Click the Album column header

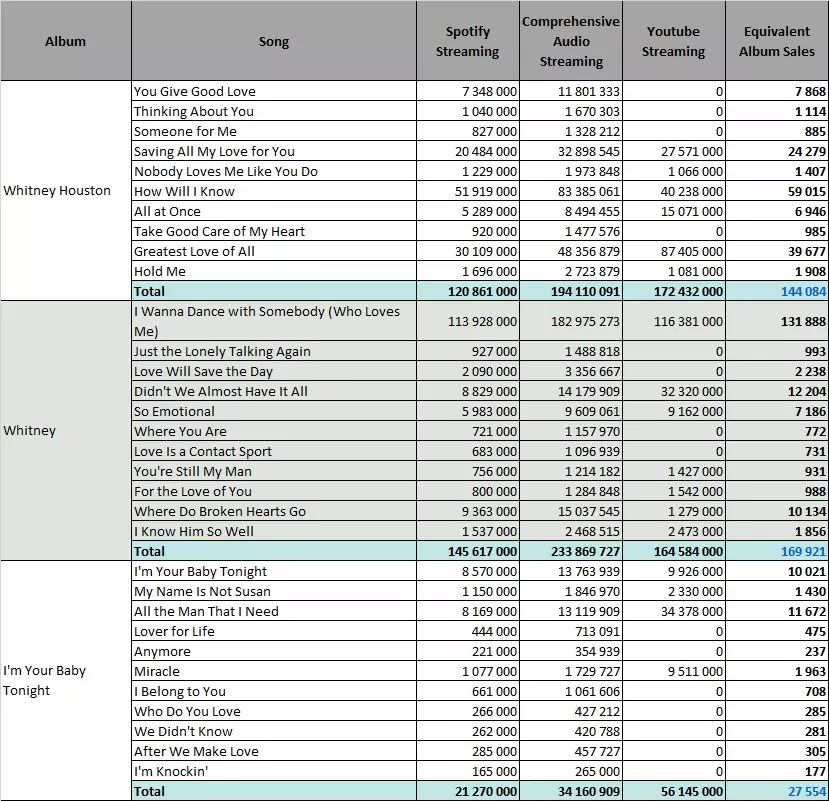(66, 41)
